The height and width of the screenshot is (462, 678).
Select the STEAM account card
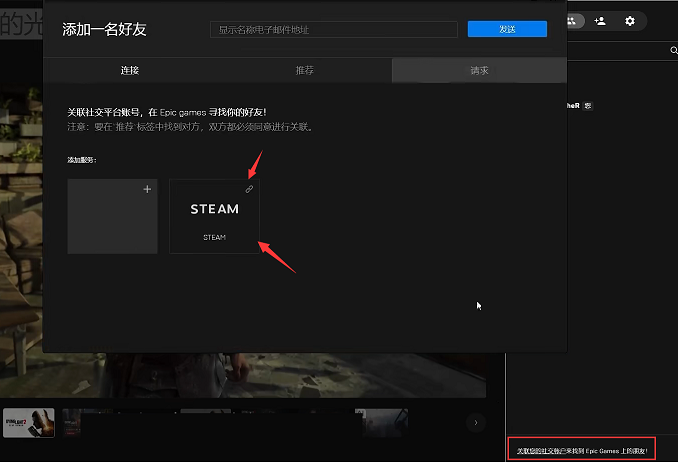click(214, 216)
